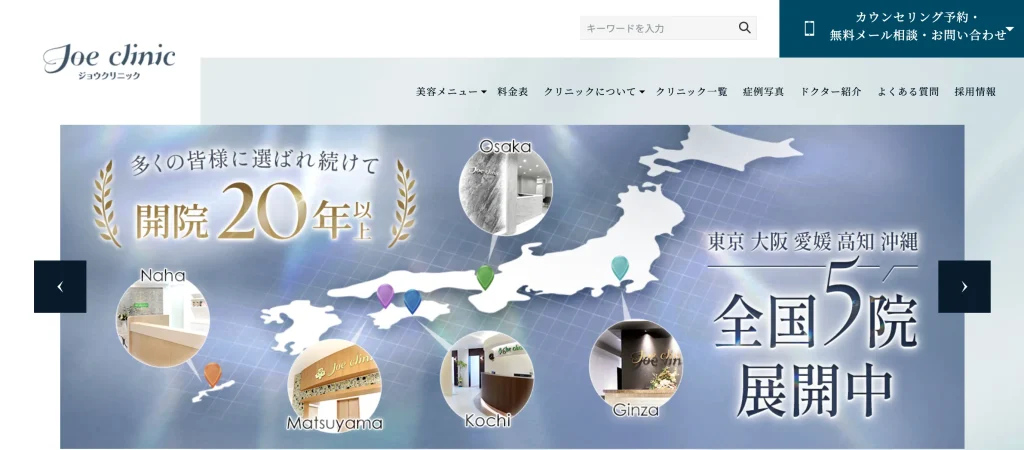Open 症例写真 menu item
Image resolution: width=1024 pixels, height=450 pixels.
[x=763, y=92]
